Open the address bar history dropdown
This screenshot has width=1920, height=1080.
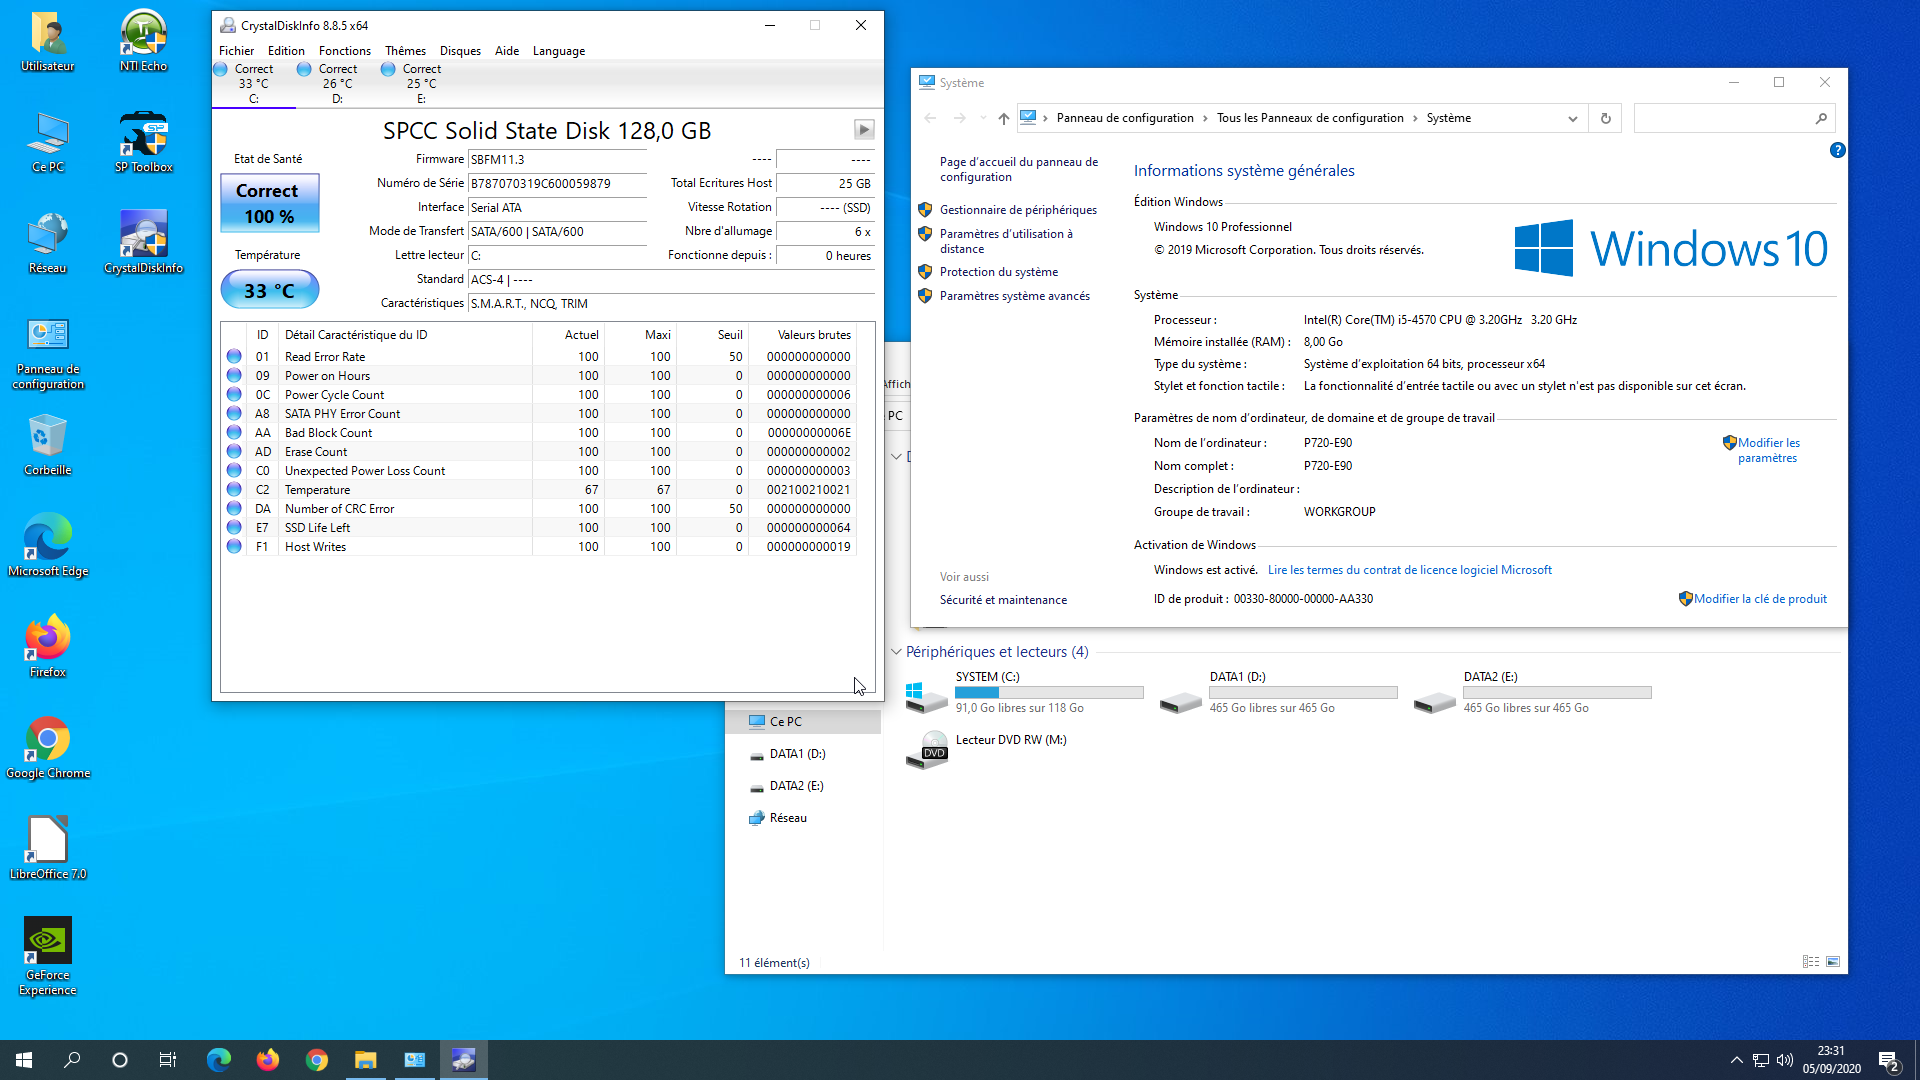tap(1573, 118)
